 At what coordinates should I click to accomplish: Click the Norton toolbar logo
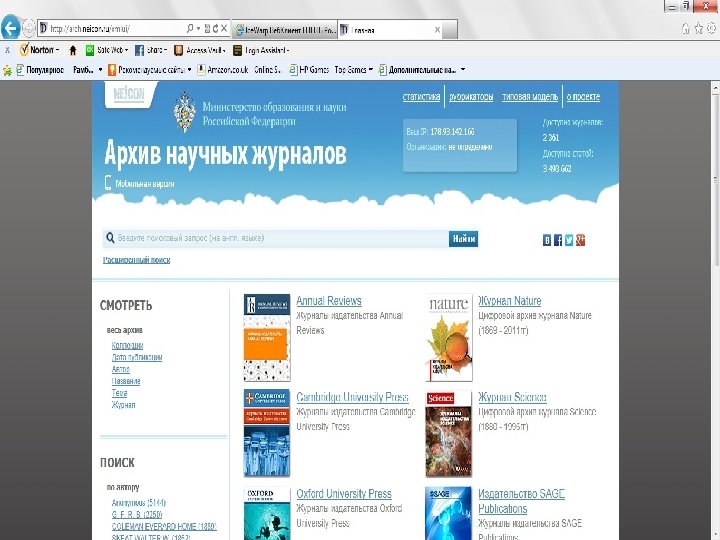(39, 50)
